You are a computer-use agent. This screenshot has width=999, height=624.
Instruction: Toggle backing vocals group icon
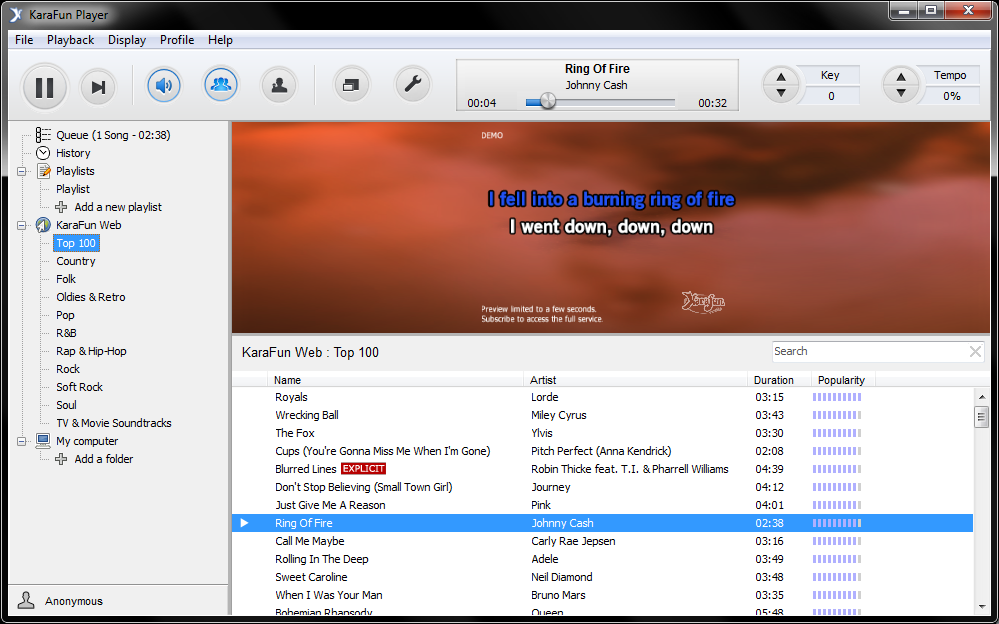[220, 84]
